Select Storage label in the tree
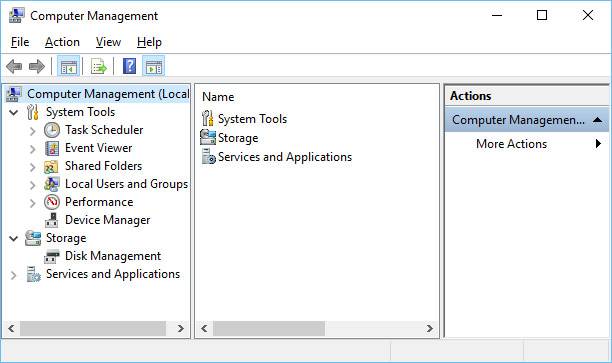This screenshot has width=612, height=363. coord(66,238)
